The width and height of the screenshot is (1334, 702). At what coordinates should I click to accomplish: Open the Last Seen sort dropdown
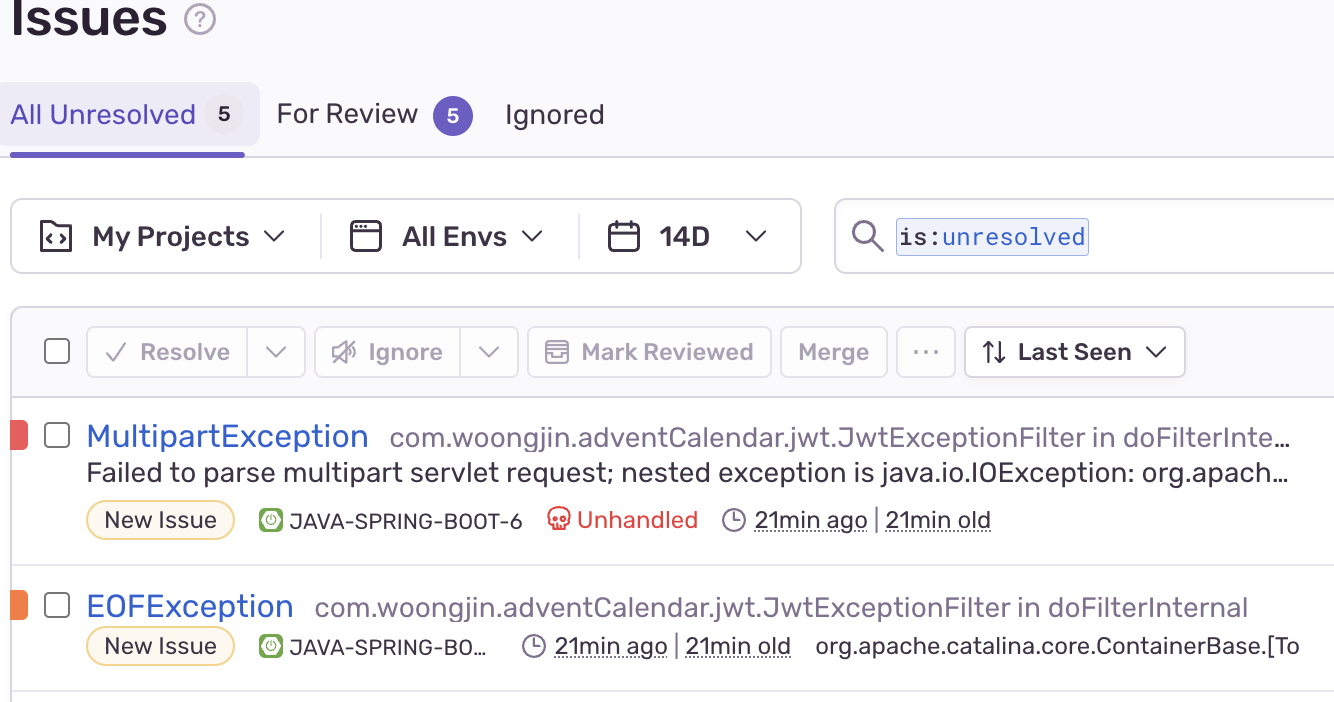(1075, 352)
